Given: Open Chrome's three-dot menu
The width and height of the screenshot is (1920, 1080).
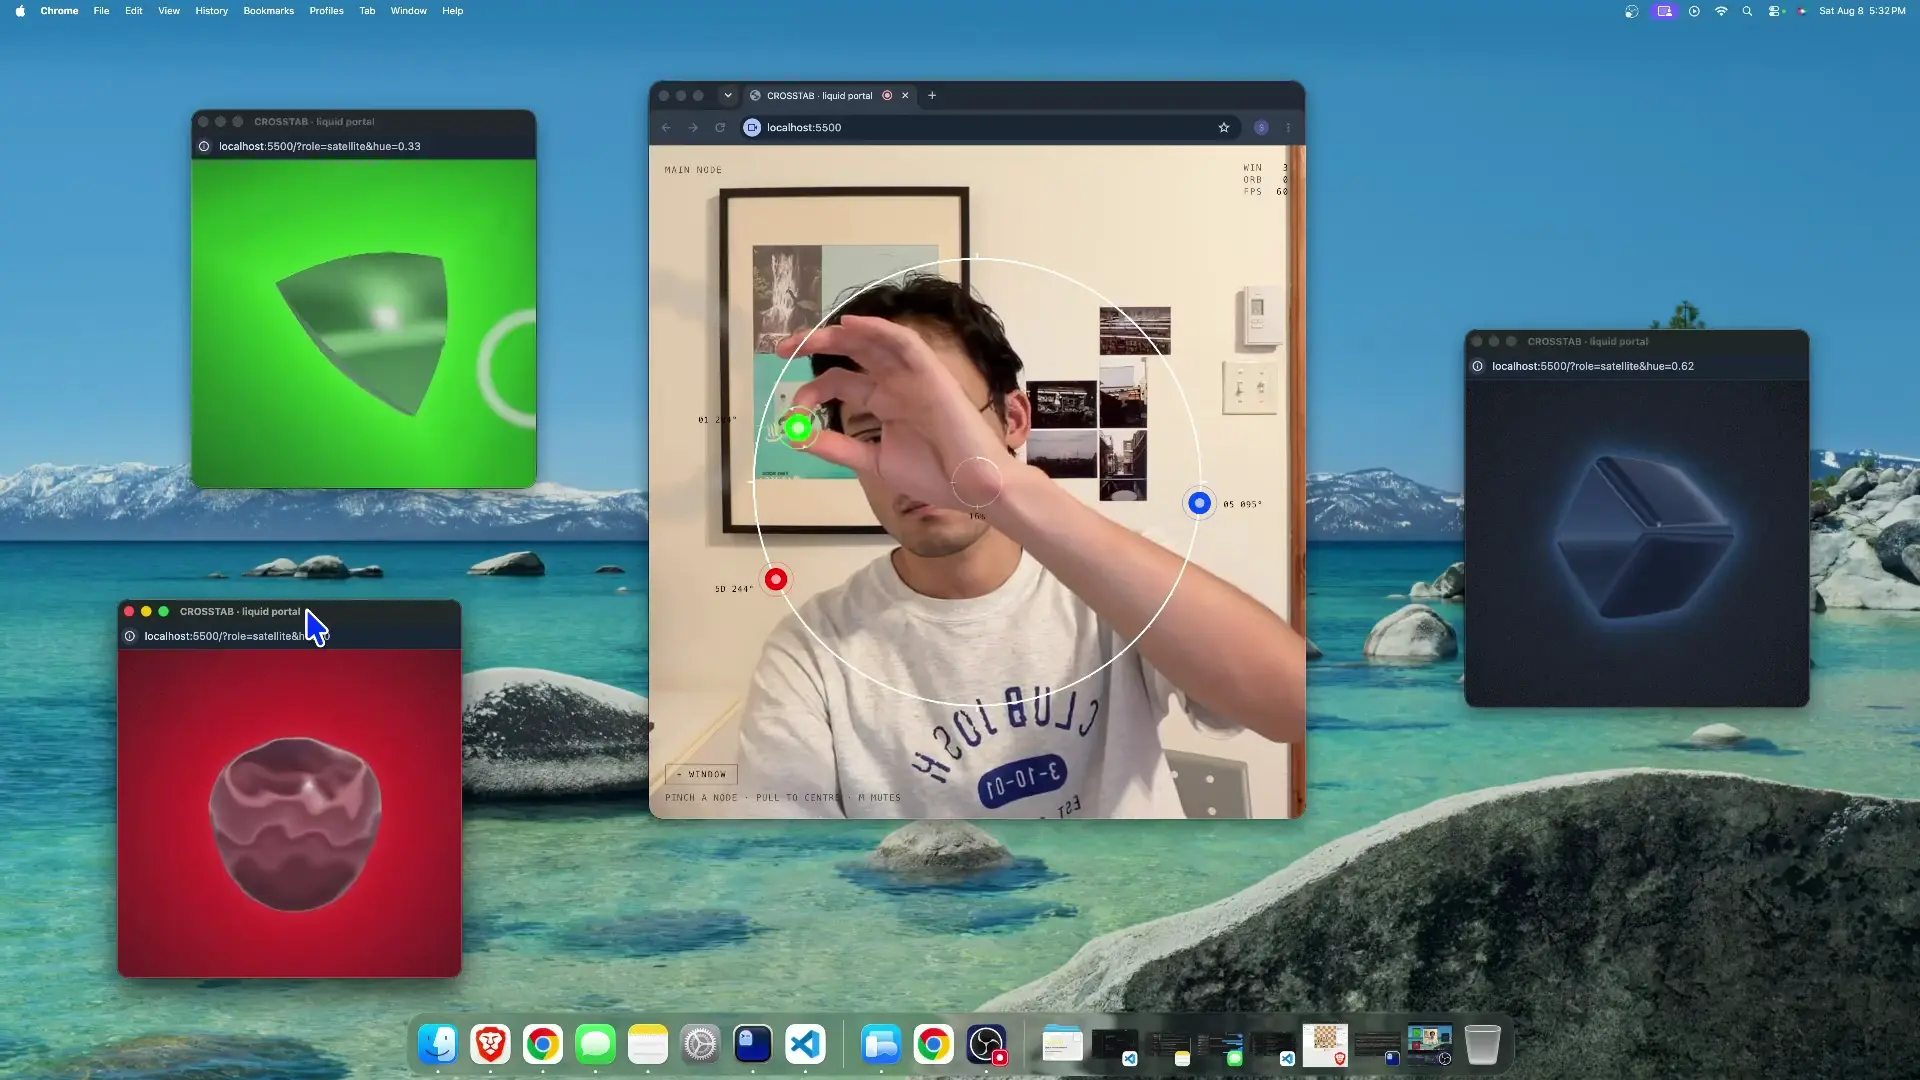Looking at the screenshot, I should pos(1288,127).
